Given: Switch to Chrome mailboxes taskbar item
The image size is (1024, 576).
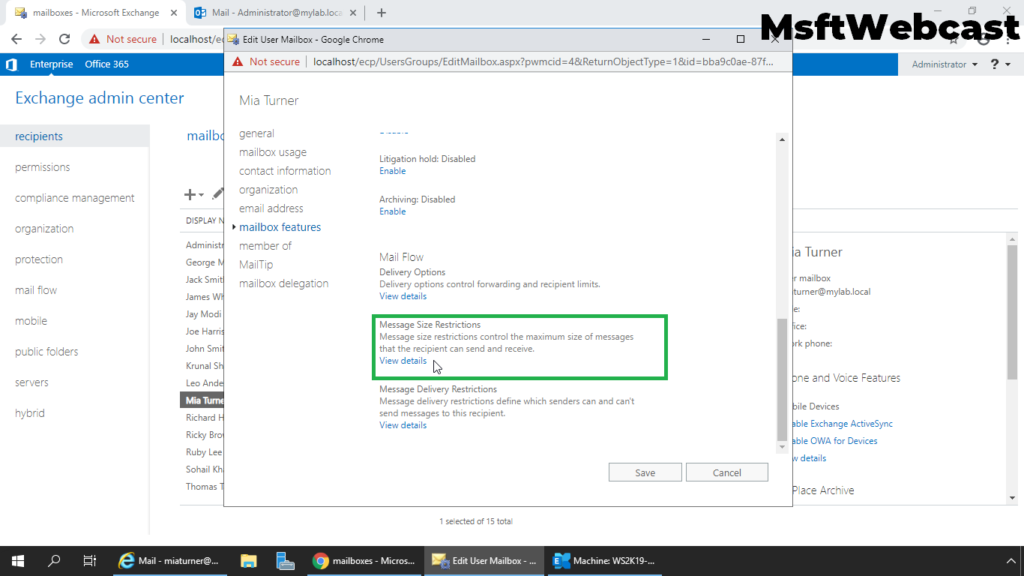Looking at the screenshot, I should tap(364, 560).
